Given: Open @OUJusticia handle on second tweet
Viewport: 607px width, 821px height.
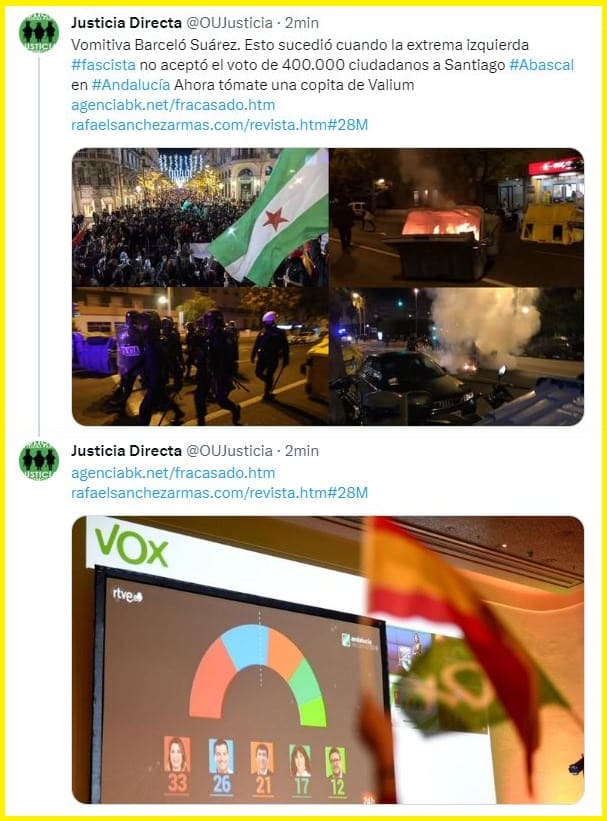Looking at the screenshot, I should (229, 451).
